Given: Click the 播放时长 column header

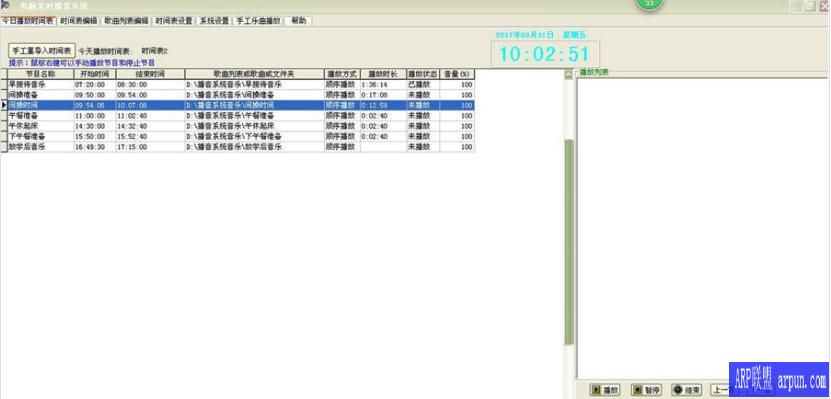Looking at the screenshot, I should [383, 74].
